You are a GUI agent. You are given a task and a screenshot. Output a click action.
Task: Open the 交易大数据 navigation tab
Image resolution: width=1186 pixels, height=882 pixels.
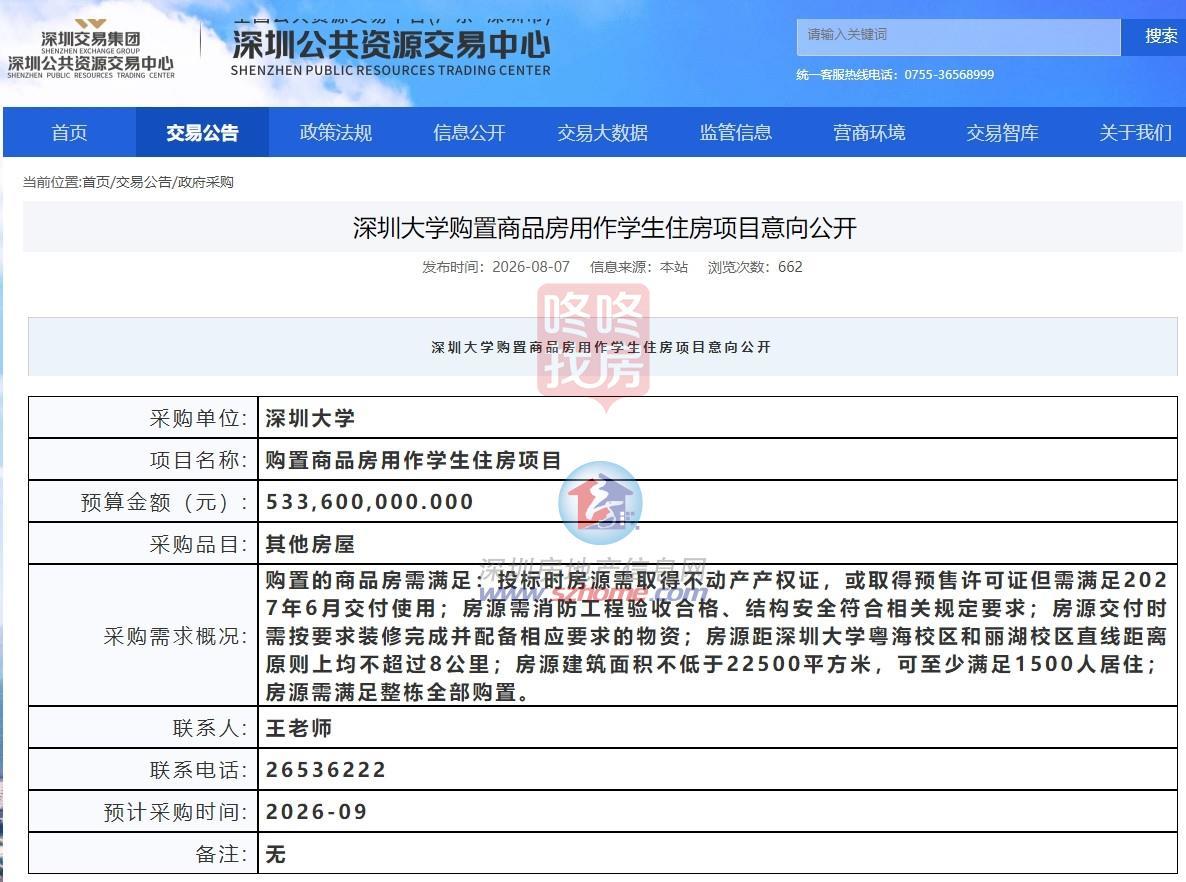602,132
